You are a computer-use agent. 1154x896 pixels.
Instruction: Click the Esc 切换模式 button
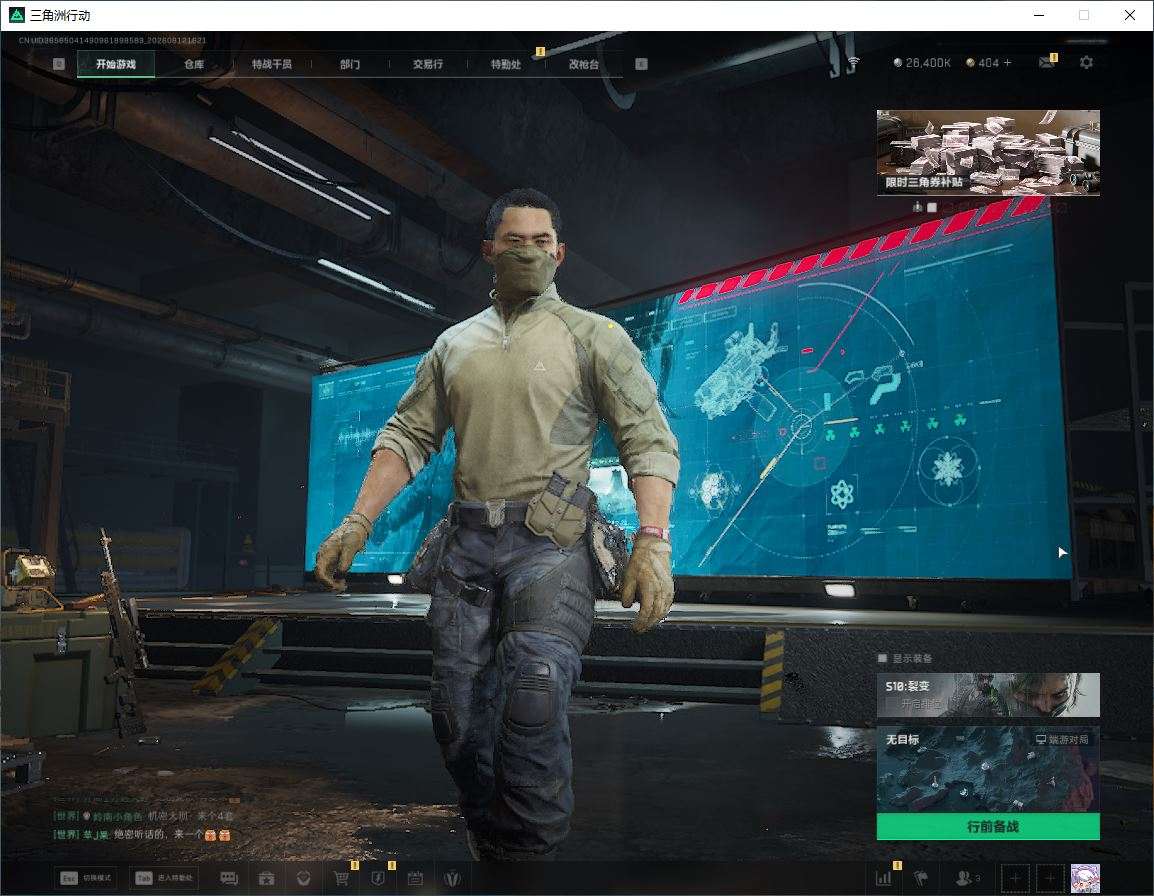click(86, 878)
